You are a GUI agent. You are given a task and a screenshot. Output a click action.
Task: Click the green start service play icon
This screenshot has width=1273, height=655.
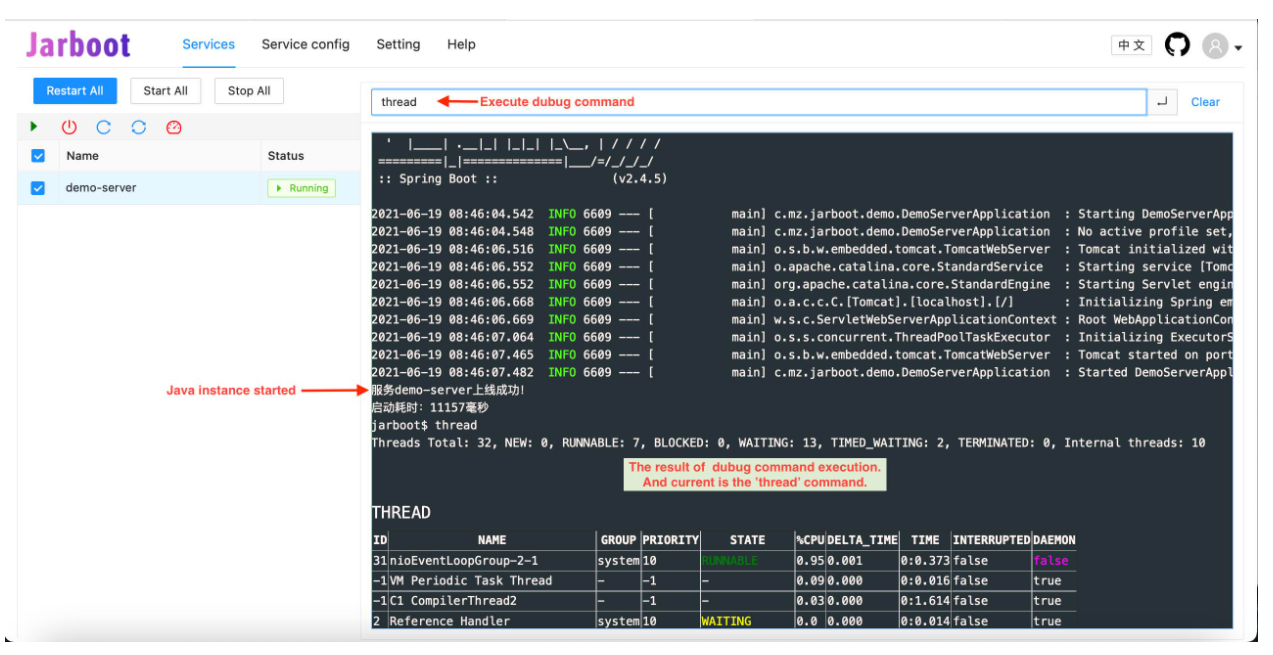[x=34, y=127]
